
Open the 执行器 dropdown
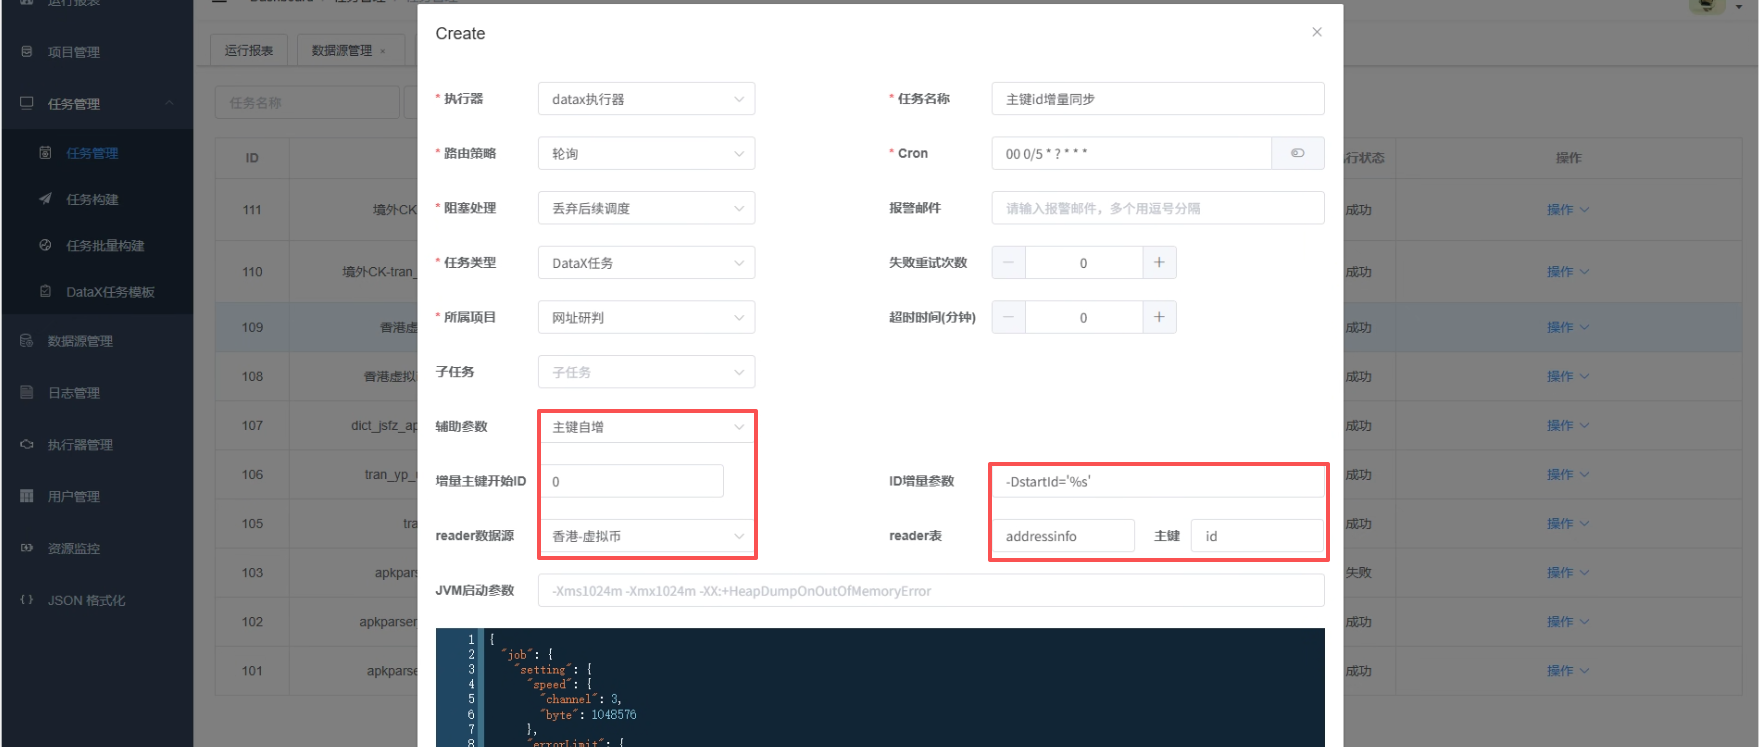click(646, 99)
